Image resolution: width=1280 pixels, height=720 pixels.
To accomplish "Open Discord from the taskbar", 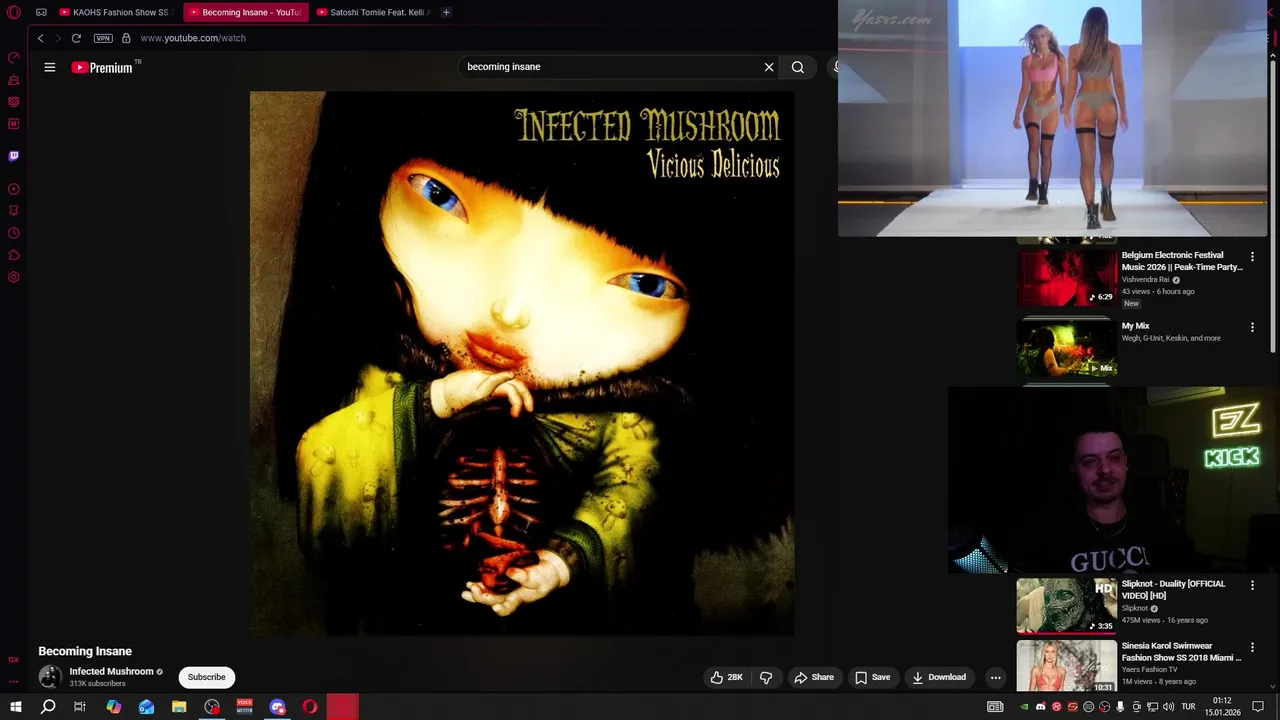I will click(x=278, y=707).
